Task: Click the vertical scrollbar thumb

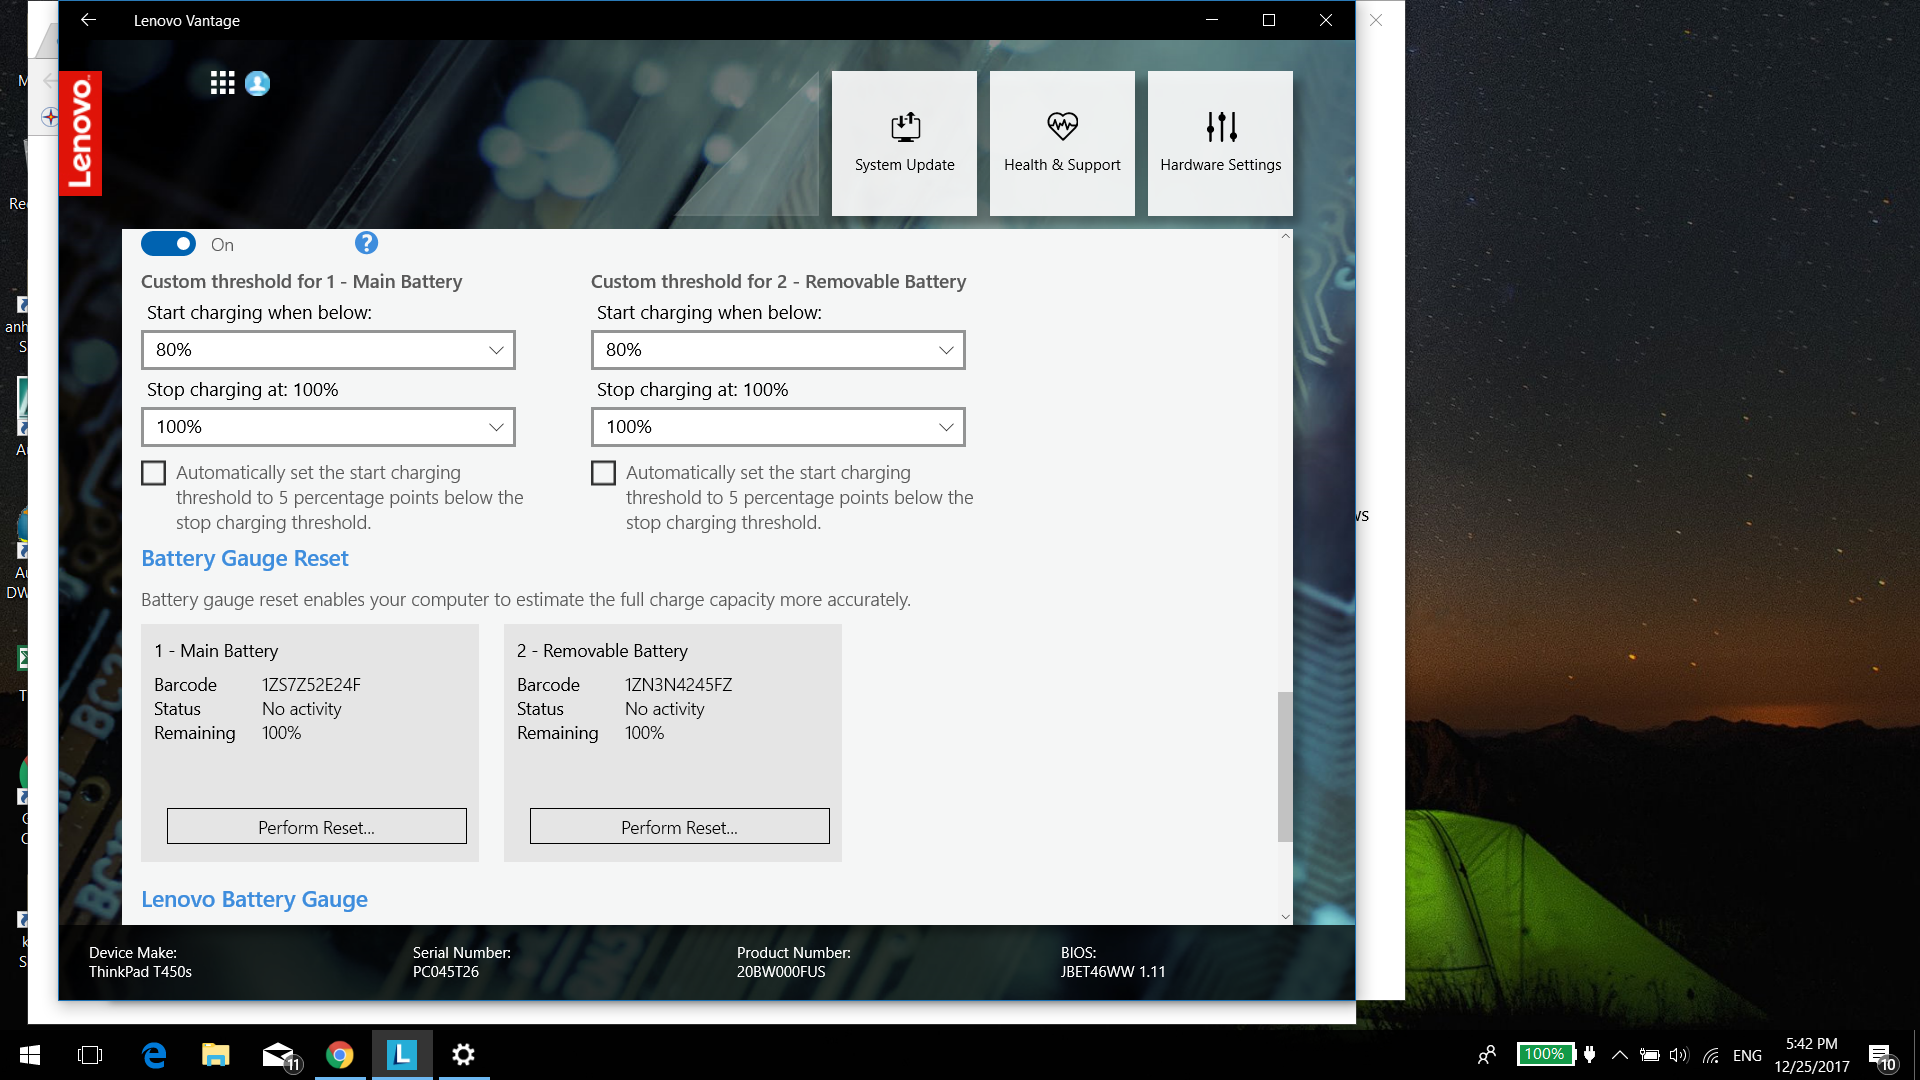Action: (x=1285, y=767)
